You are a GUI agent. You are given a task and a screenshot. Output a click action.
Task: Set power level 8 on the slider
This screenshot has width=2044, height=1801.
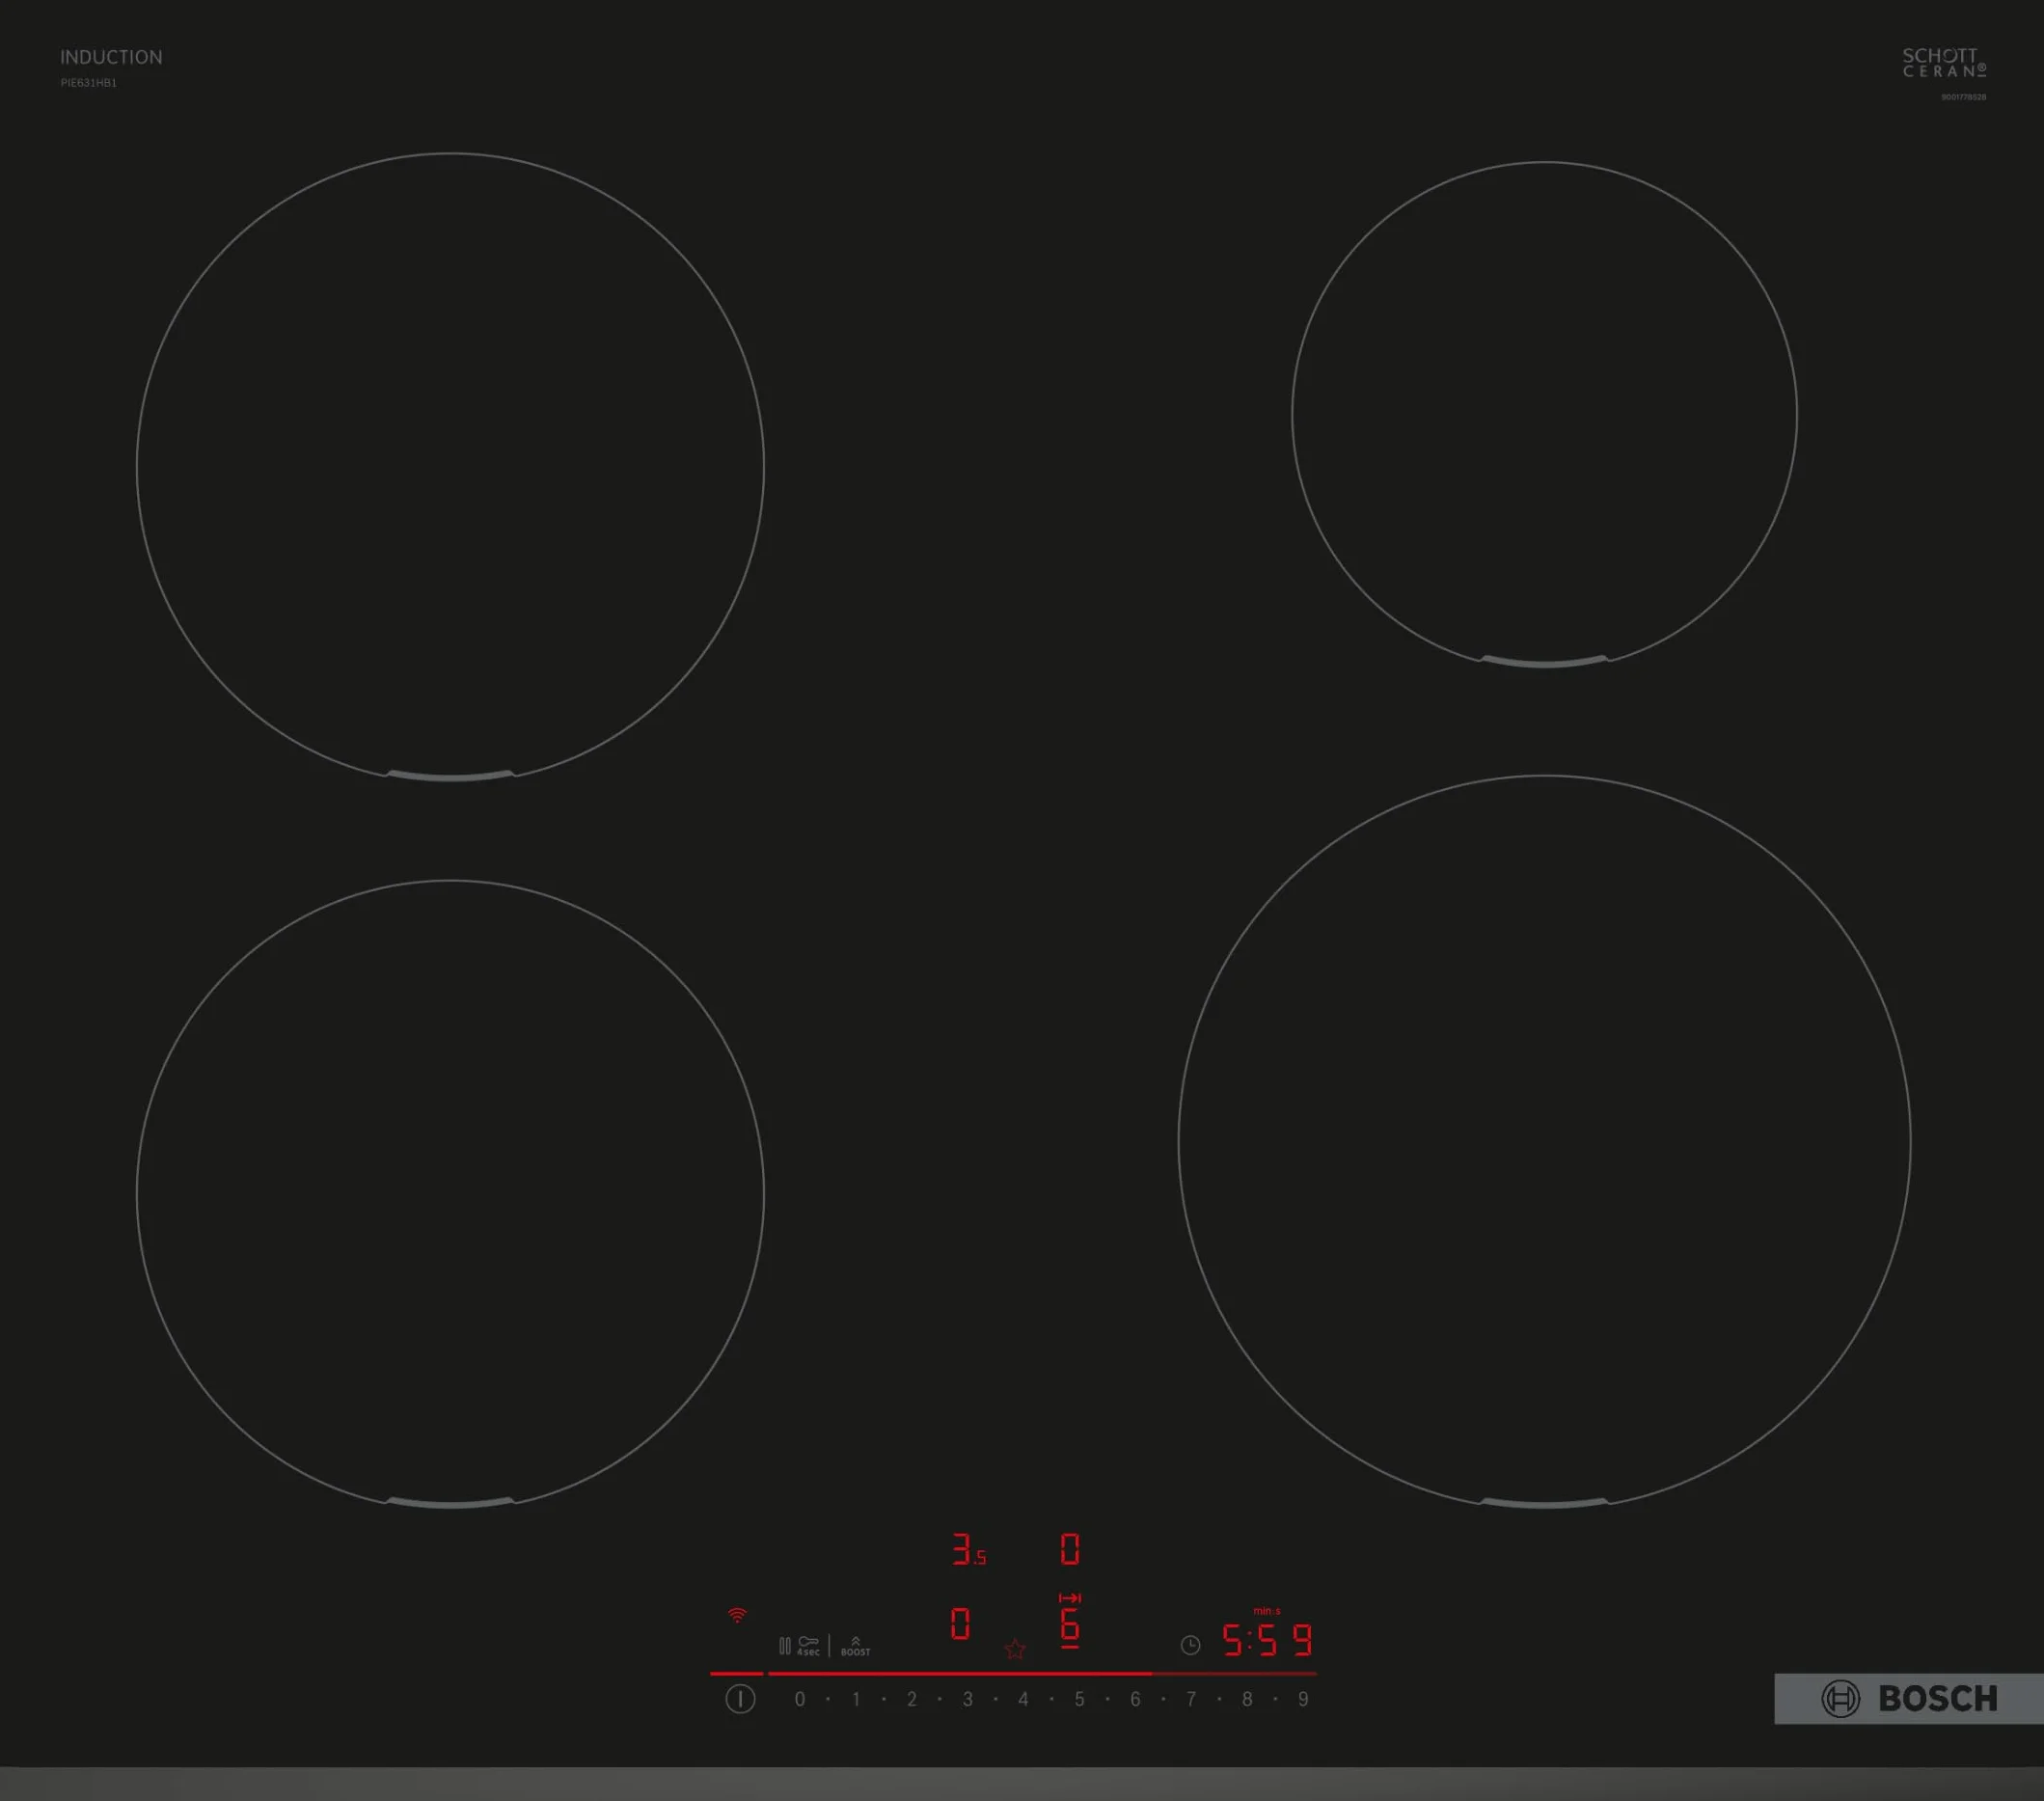[1247, 1699]
